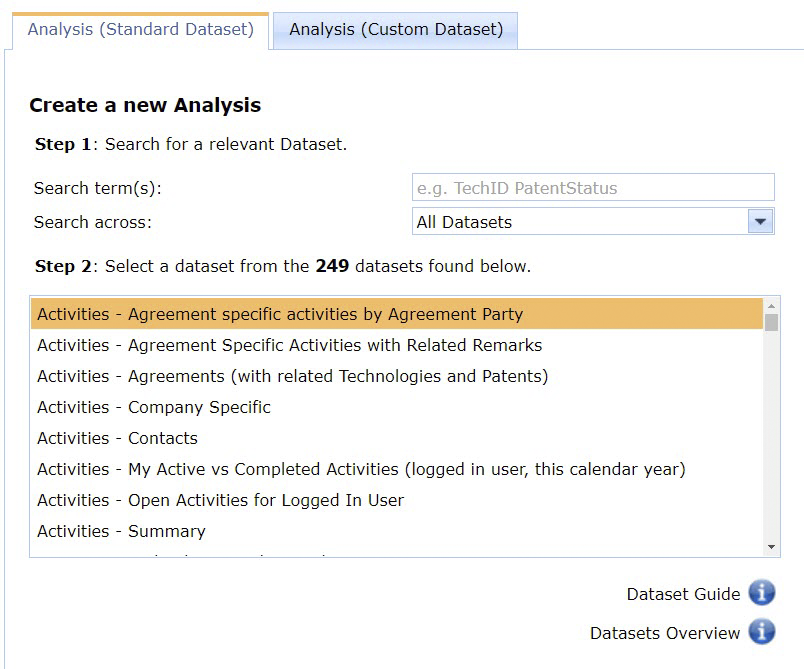
Task: Open the Search across dropdown arrow
Action: 760,222
